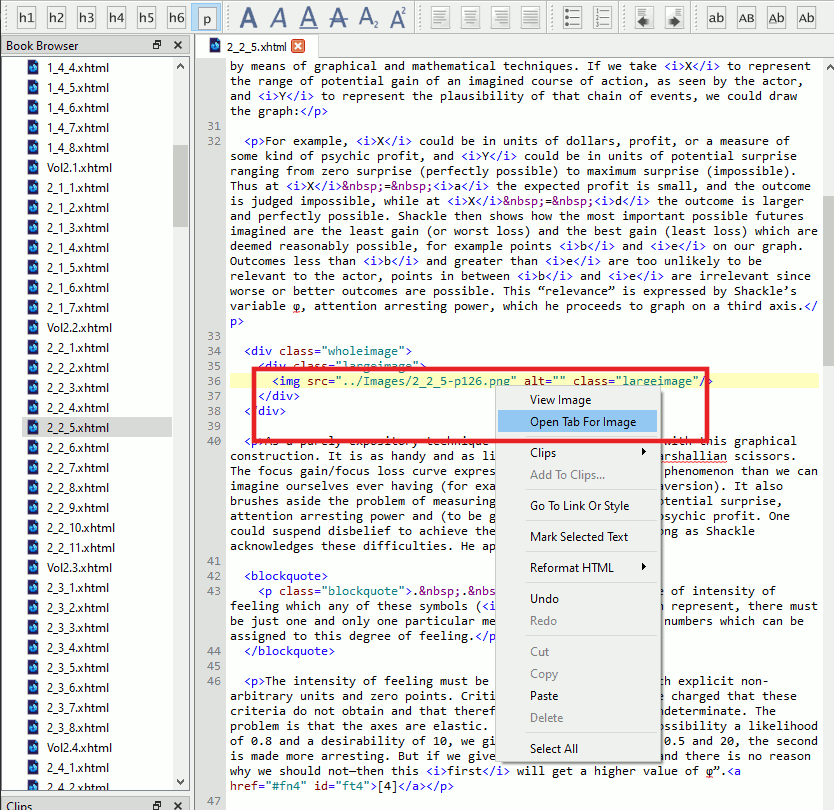Screen dimensions: 834x810
Task: Close the 2_2_5.xhtml tab
Action: click(298, 46)
